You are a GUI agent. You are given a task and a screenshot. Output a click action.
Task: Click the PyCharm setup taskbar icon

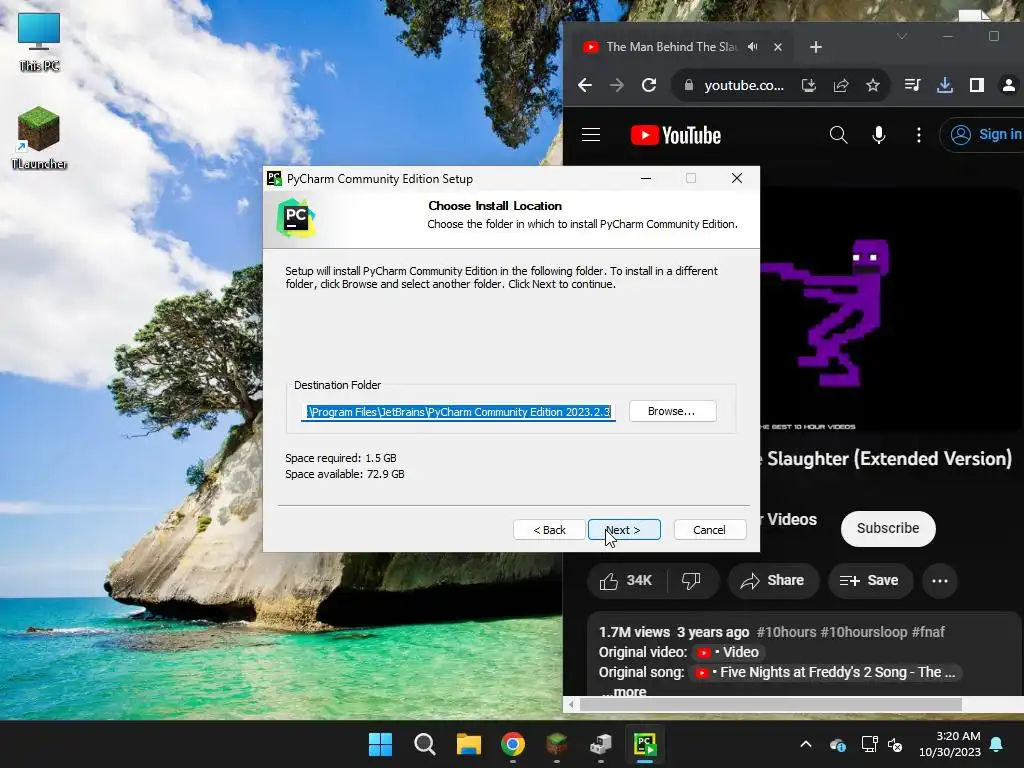pos(645,744)
